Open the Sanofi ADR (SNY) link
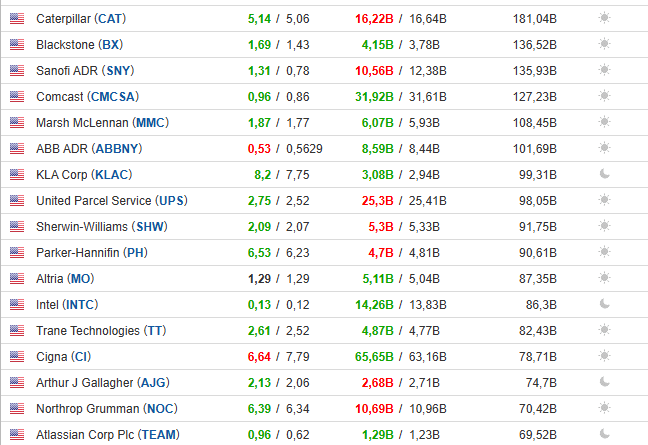 point(83,70)
